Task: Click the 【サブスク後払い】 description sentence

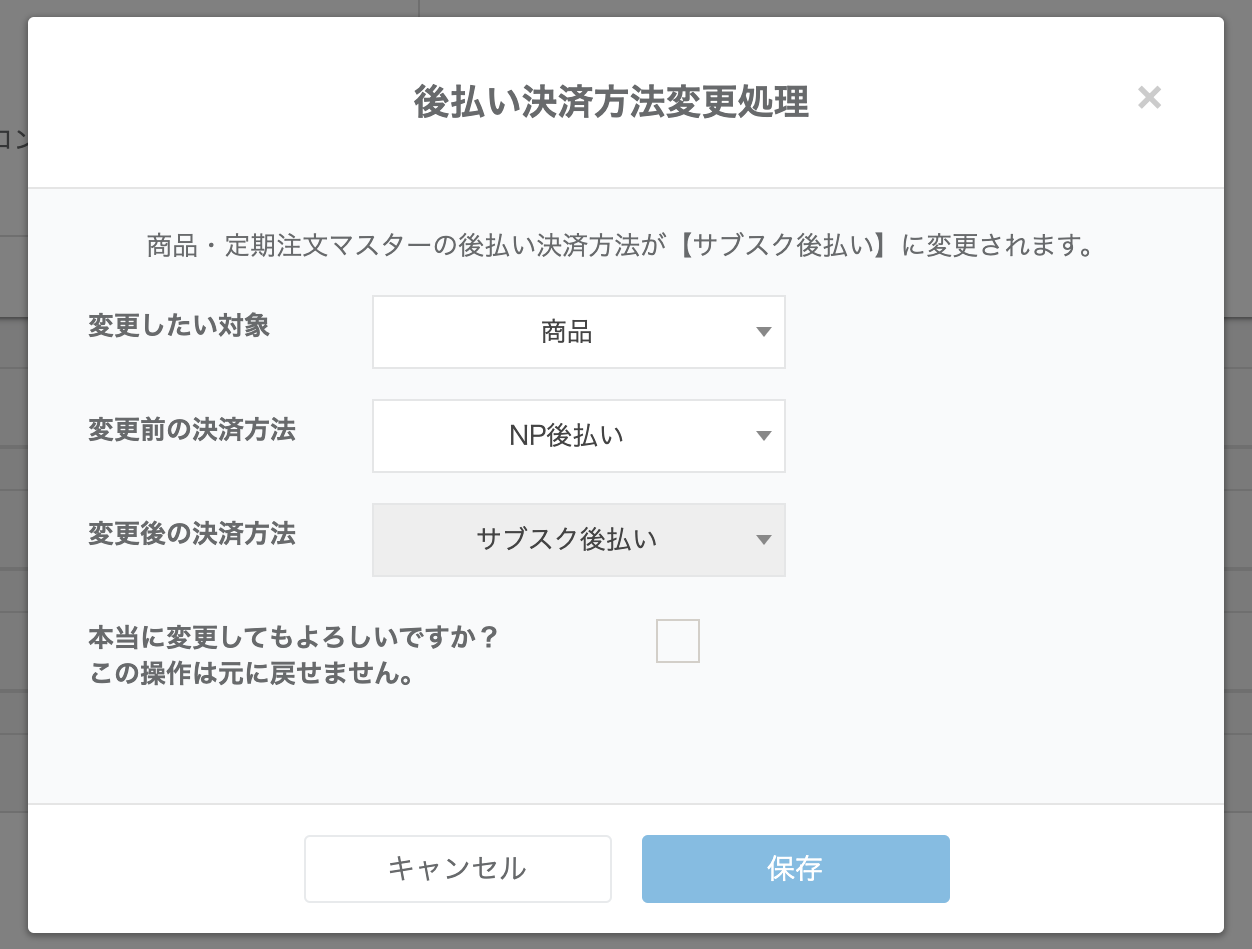Action: tap(620, 246)
